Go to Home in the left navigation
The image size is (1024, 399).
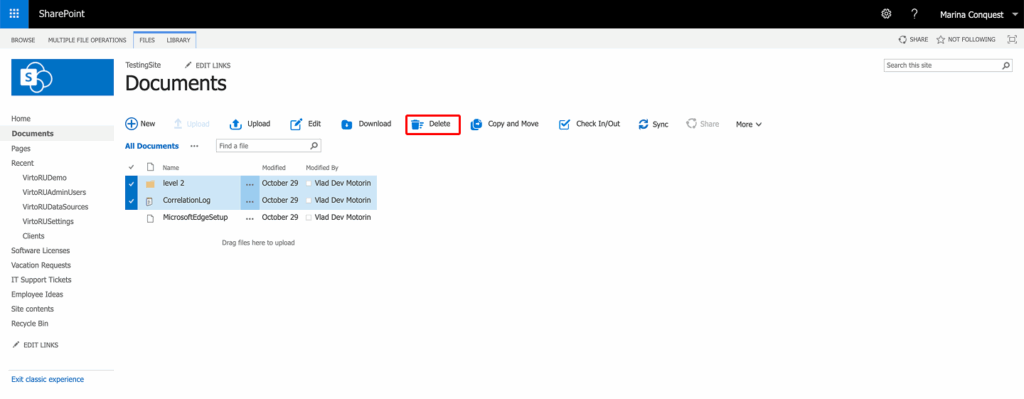[x=21, y=119]
